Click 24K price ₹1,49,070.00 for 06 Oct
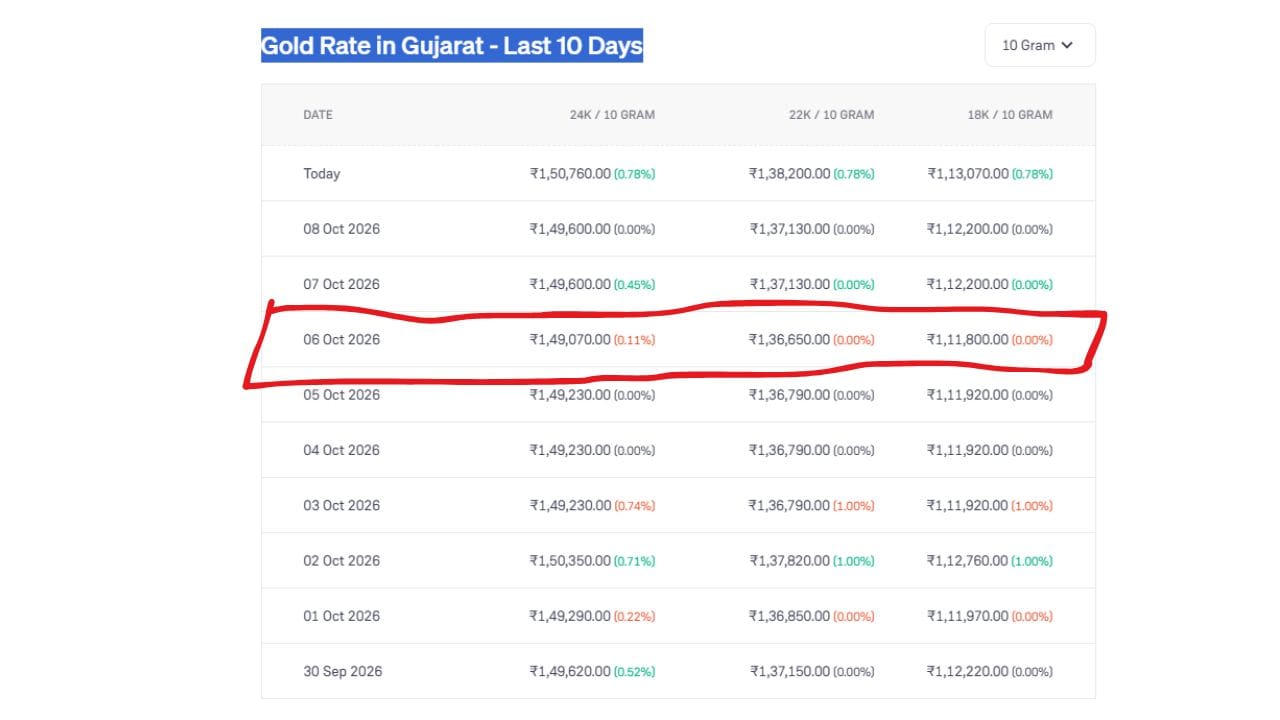 click(570, 340)
